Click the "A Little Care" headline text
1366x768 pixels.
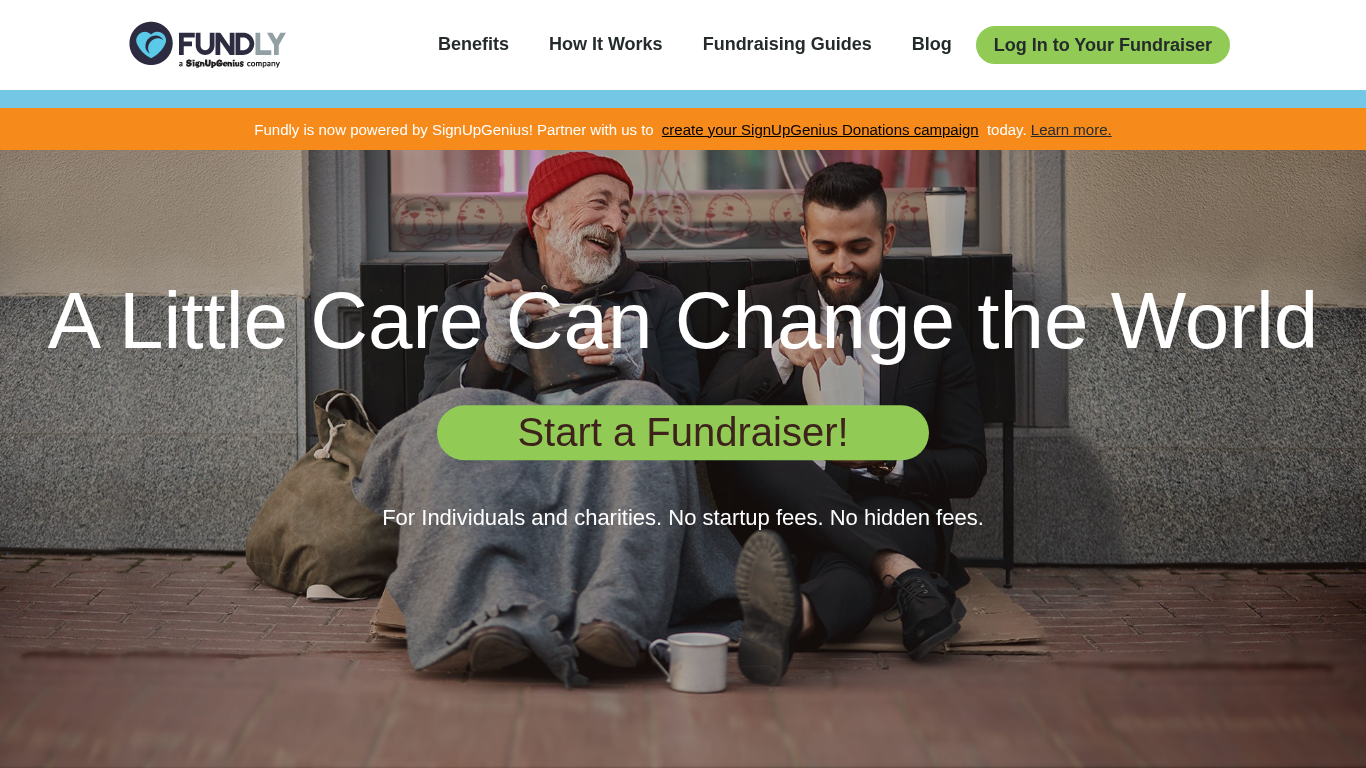click(266, 320)
